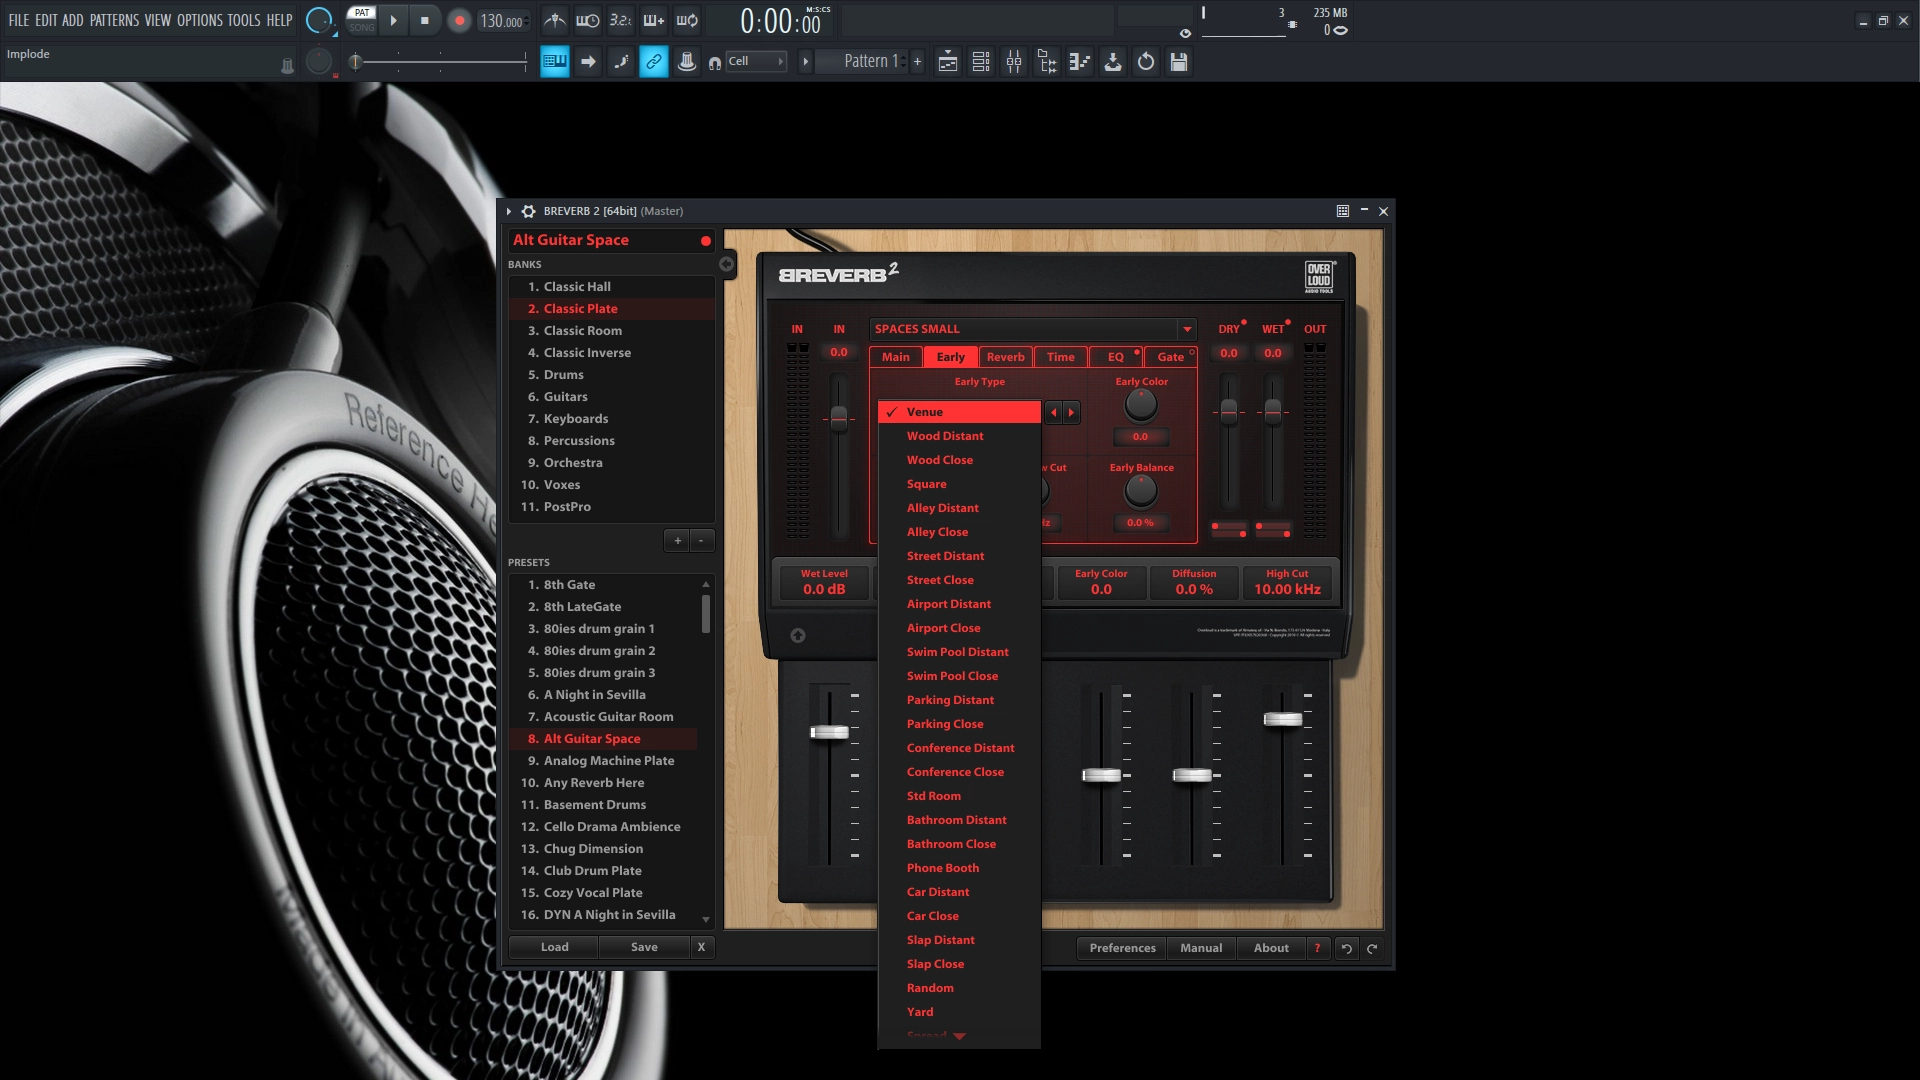Open the Manual button
The height and width of the screenshot is (1080, 1920).
pyautogui.click(x=1201, y=948)
